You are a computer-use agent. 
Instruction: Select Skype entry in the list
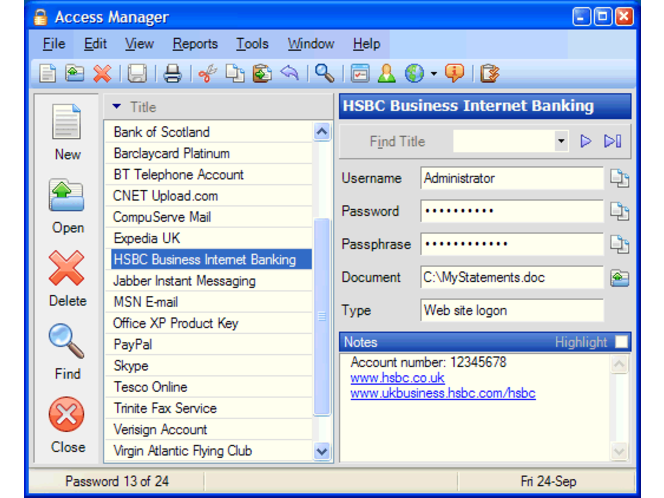[x=208, y=366]
